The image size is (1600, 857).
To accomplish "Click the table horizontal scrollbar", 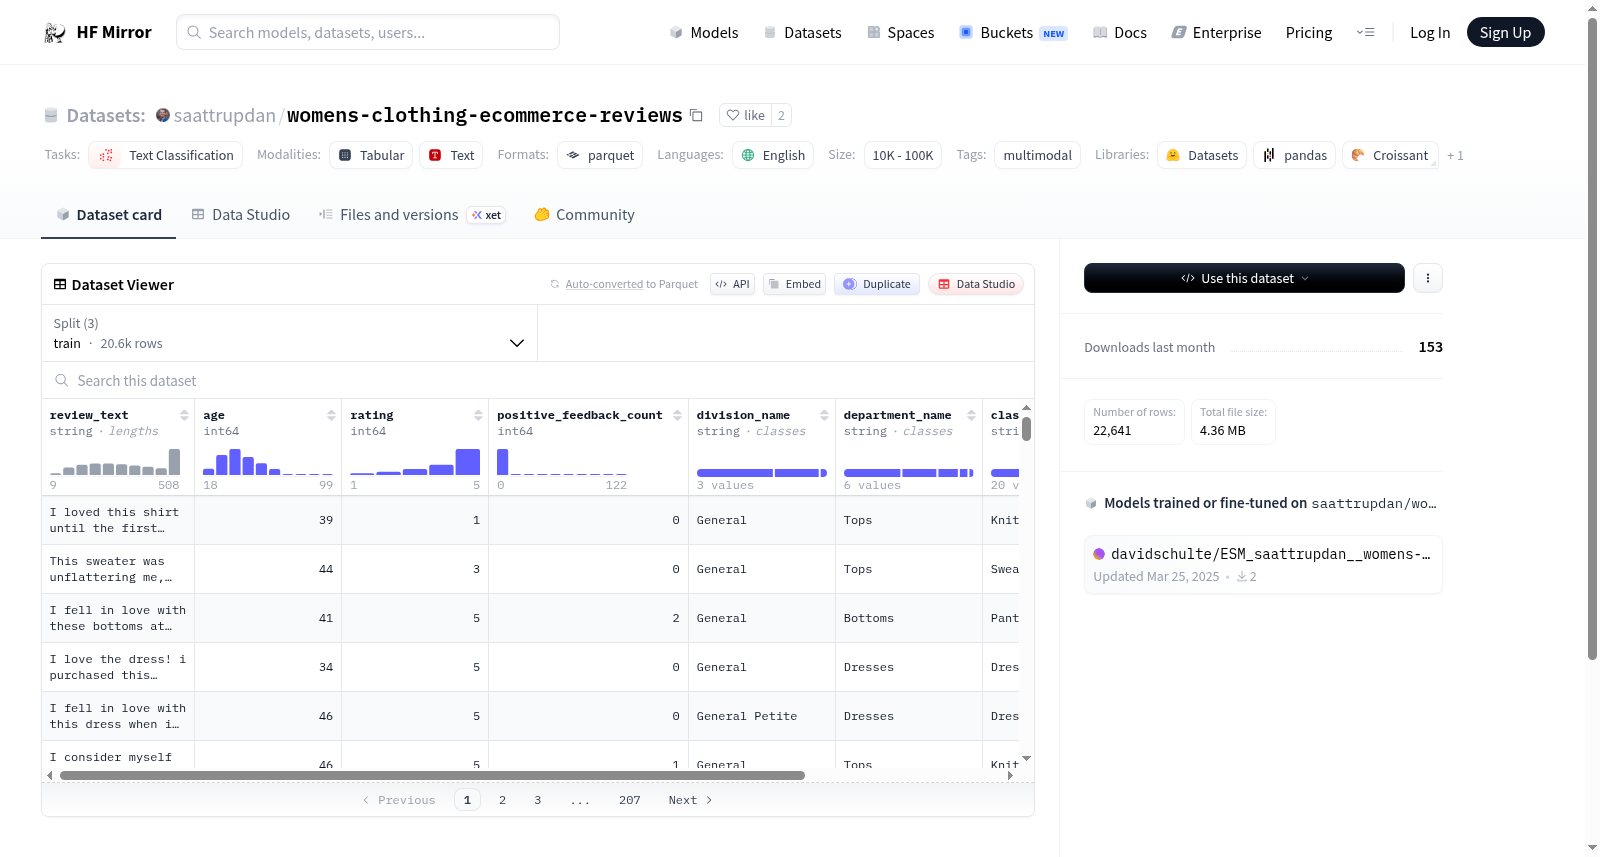I will pyautogui.click(x=432, y=775).
